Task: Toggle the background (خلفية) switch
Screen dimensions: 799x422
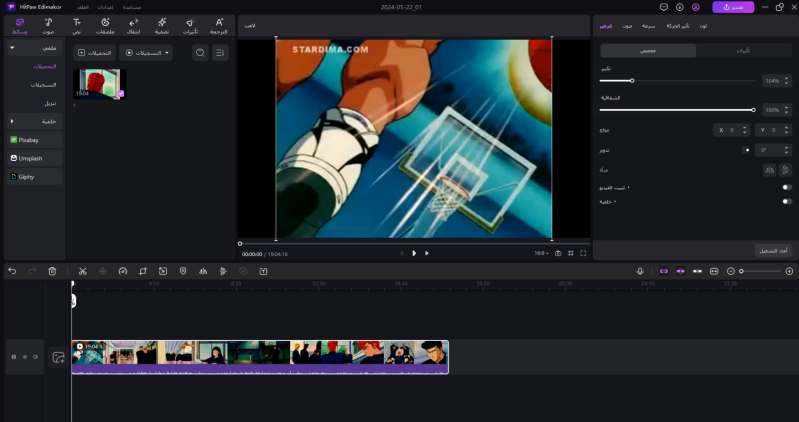Action: 787,201
